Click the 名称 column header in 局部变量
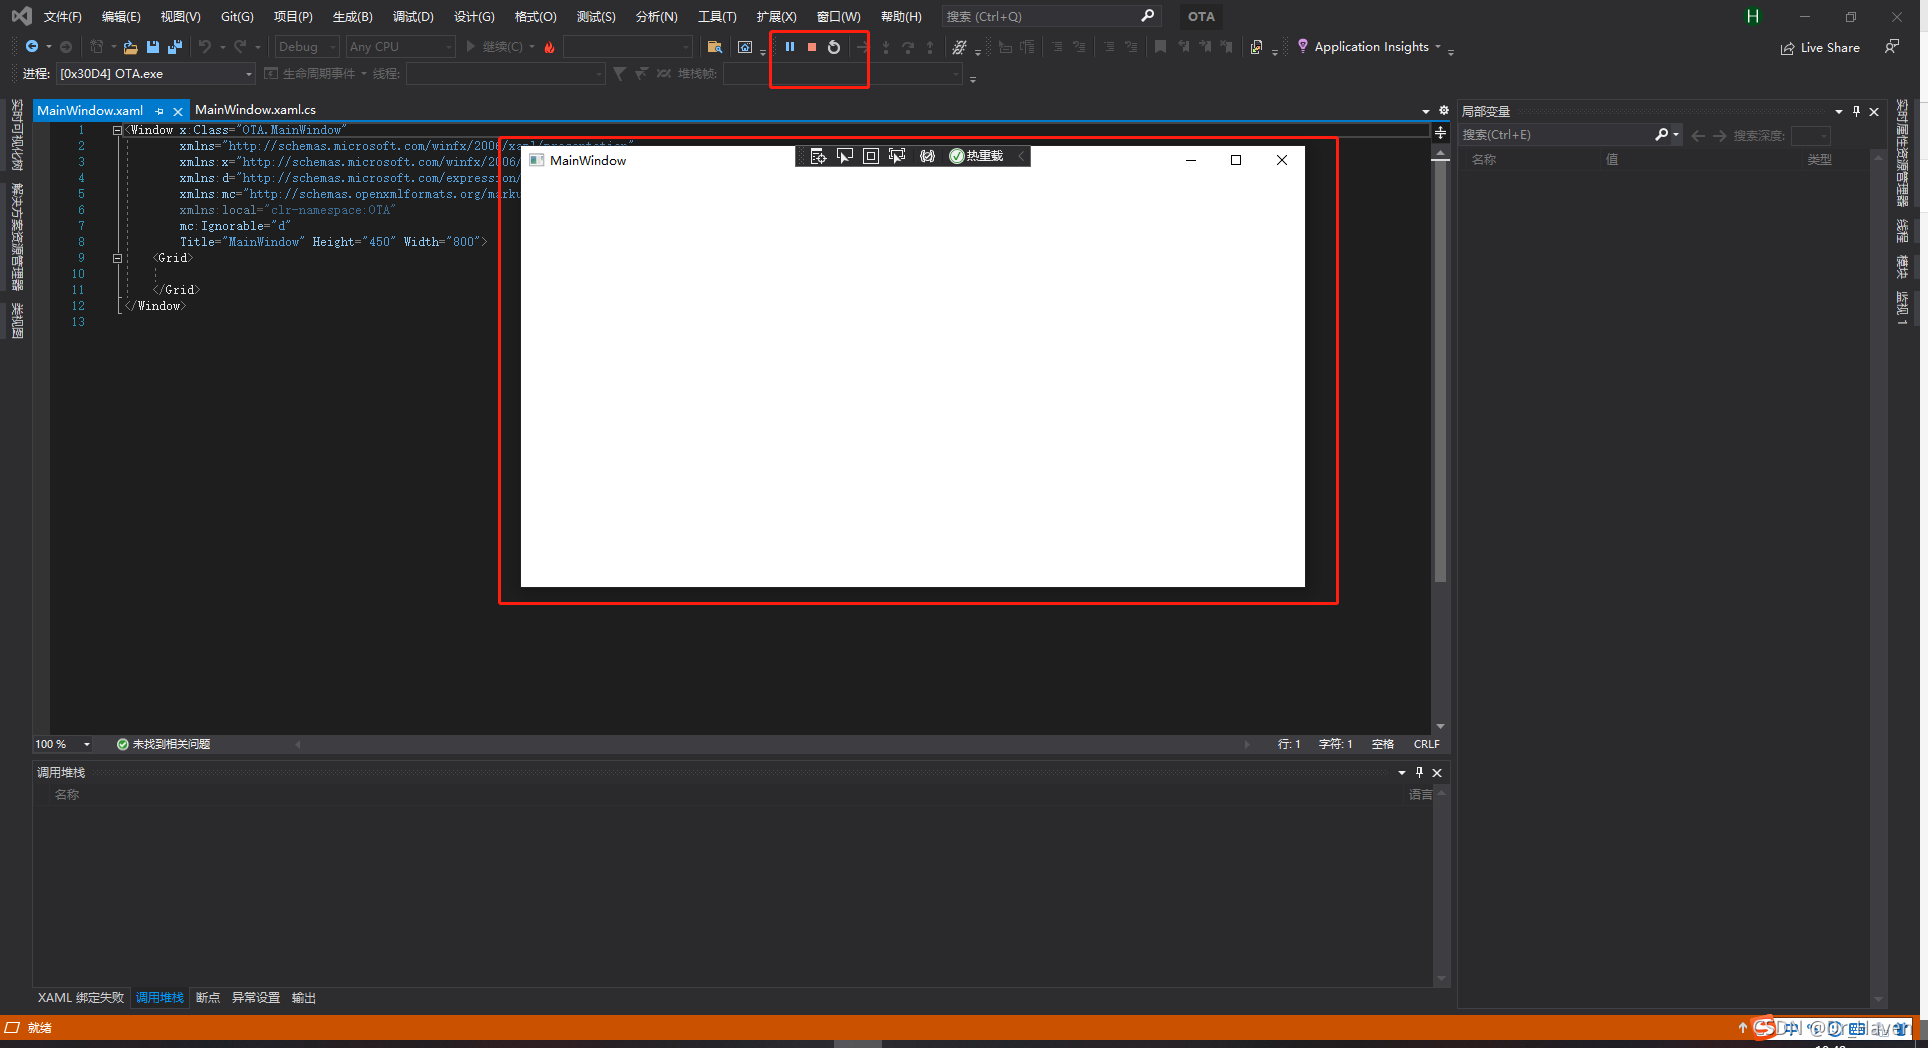The width and height of the screenshot is (1928, 1048). 1484,160
